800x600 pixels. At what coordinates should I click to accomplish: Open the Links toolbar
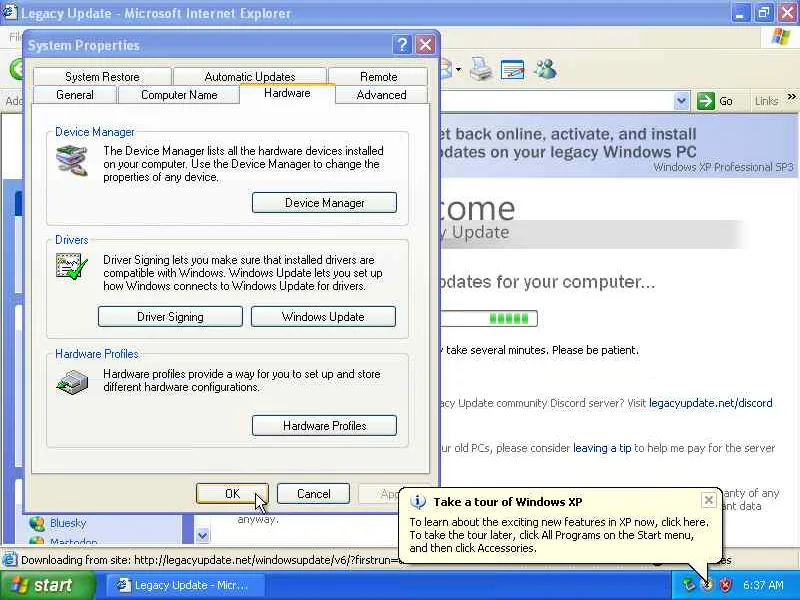click(x=766, y=101)
